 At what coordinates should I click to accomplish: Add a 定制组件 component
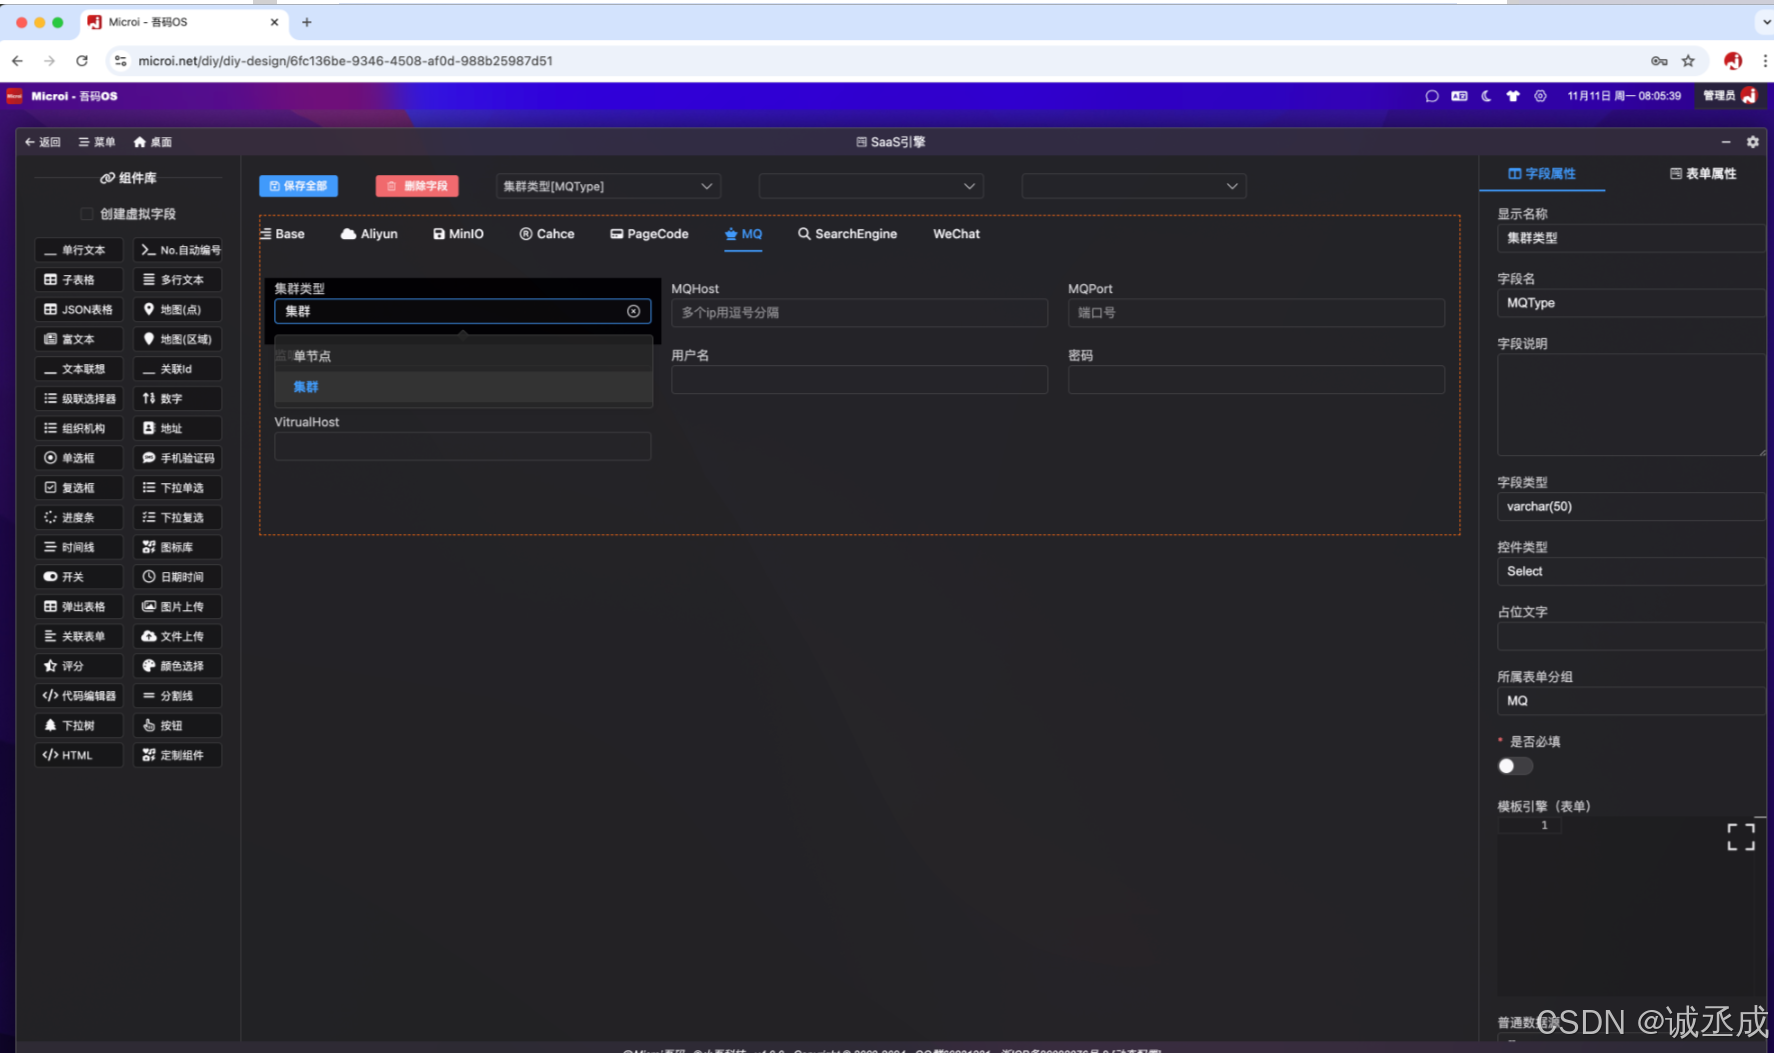tap(178, 755)
